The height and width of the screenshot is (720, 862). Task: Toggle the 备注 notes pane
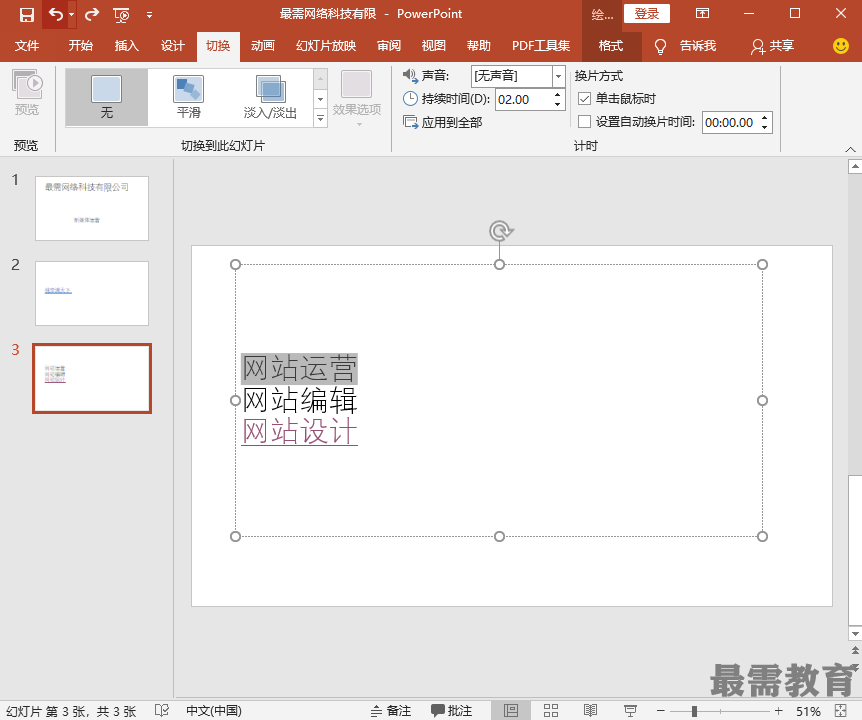point(391,711)
